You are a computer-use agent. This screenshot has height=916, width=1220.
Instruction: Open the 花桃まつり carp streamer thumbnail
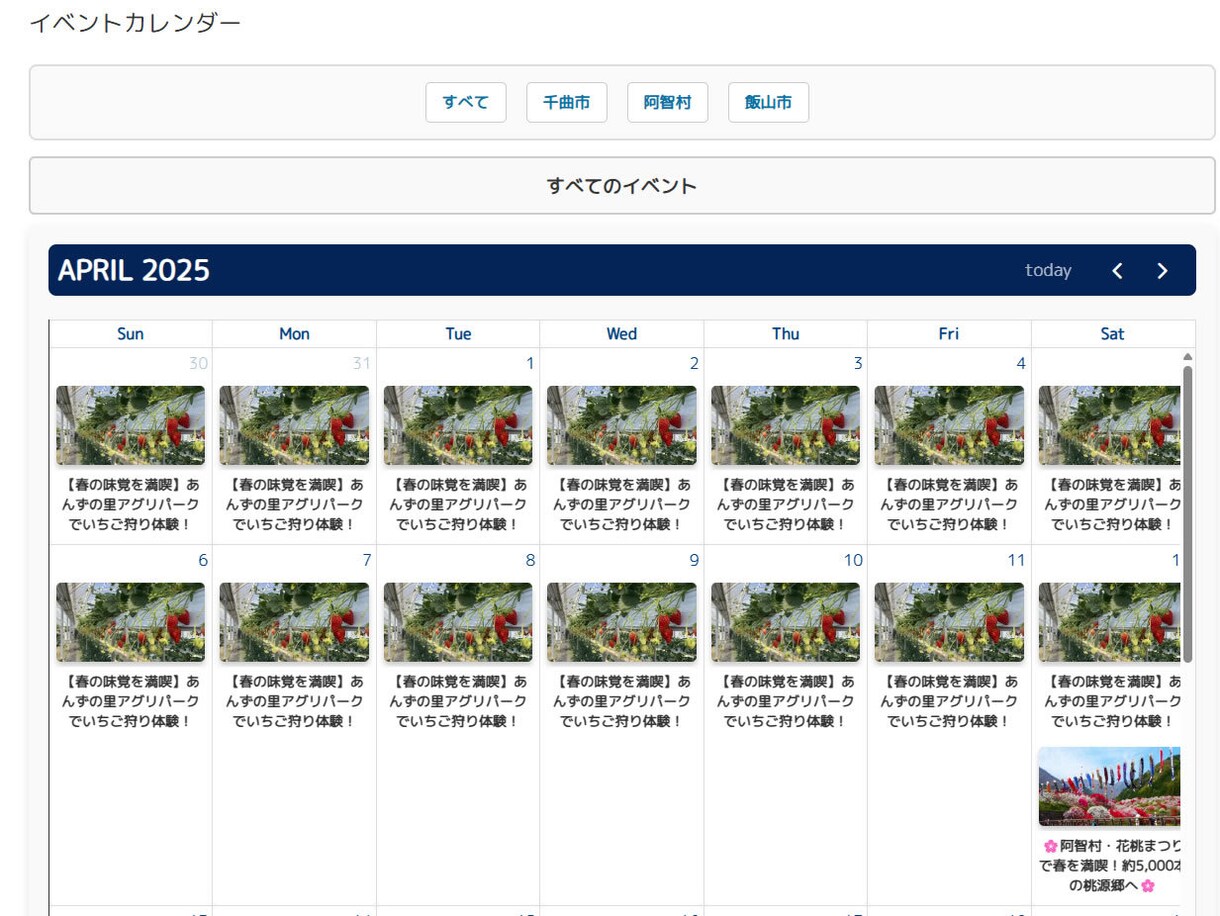point(1110,786)
